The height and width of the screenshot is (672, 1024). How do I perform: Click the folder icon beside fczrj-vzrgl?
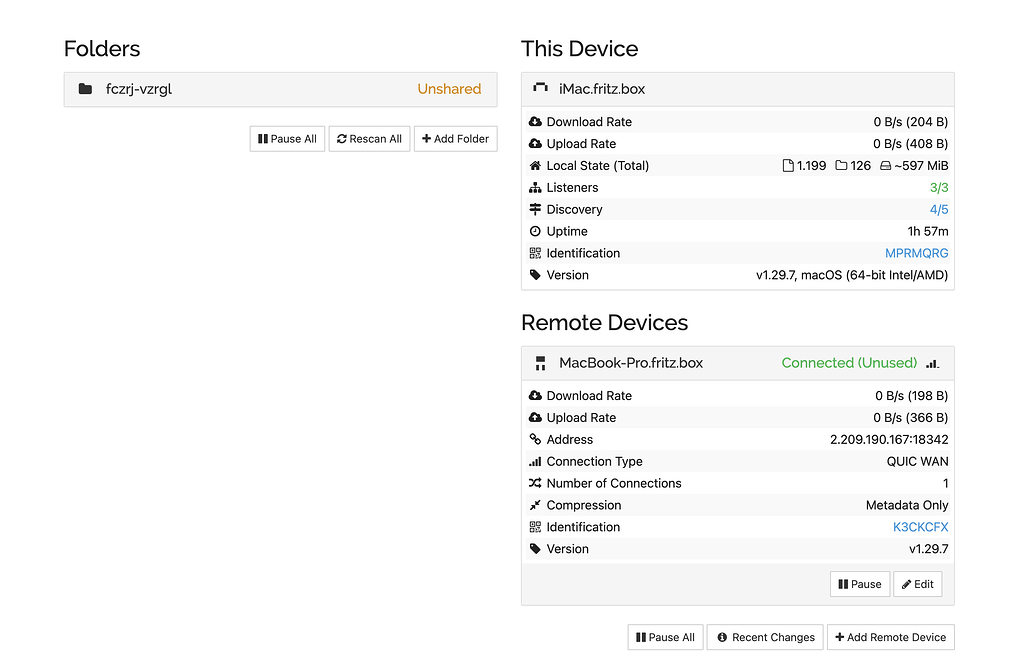[85, 89]
